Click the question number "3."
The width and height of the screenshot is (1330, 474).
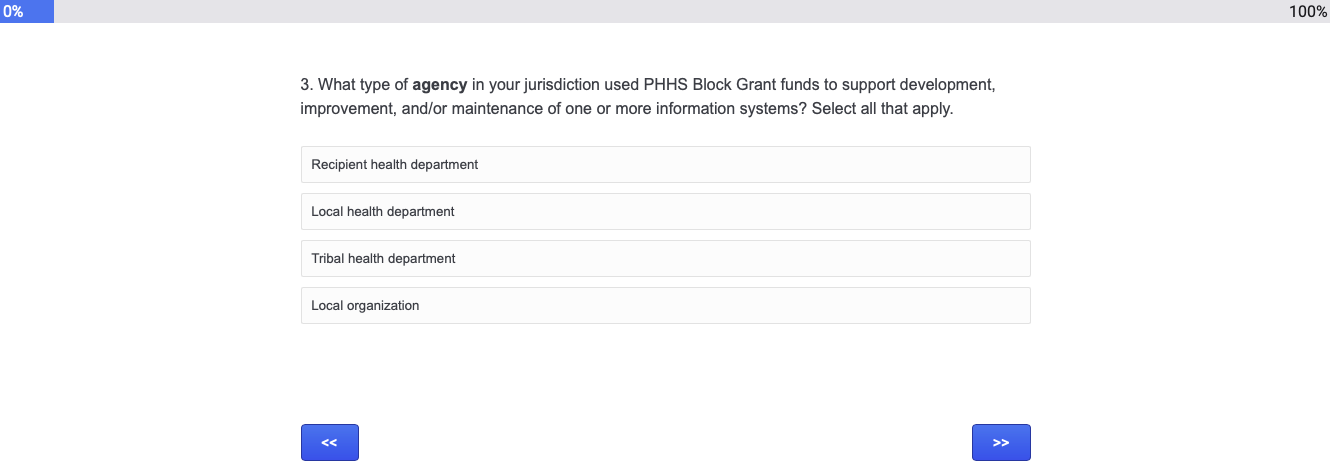pos(307,84)
